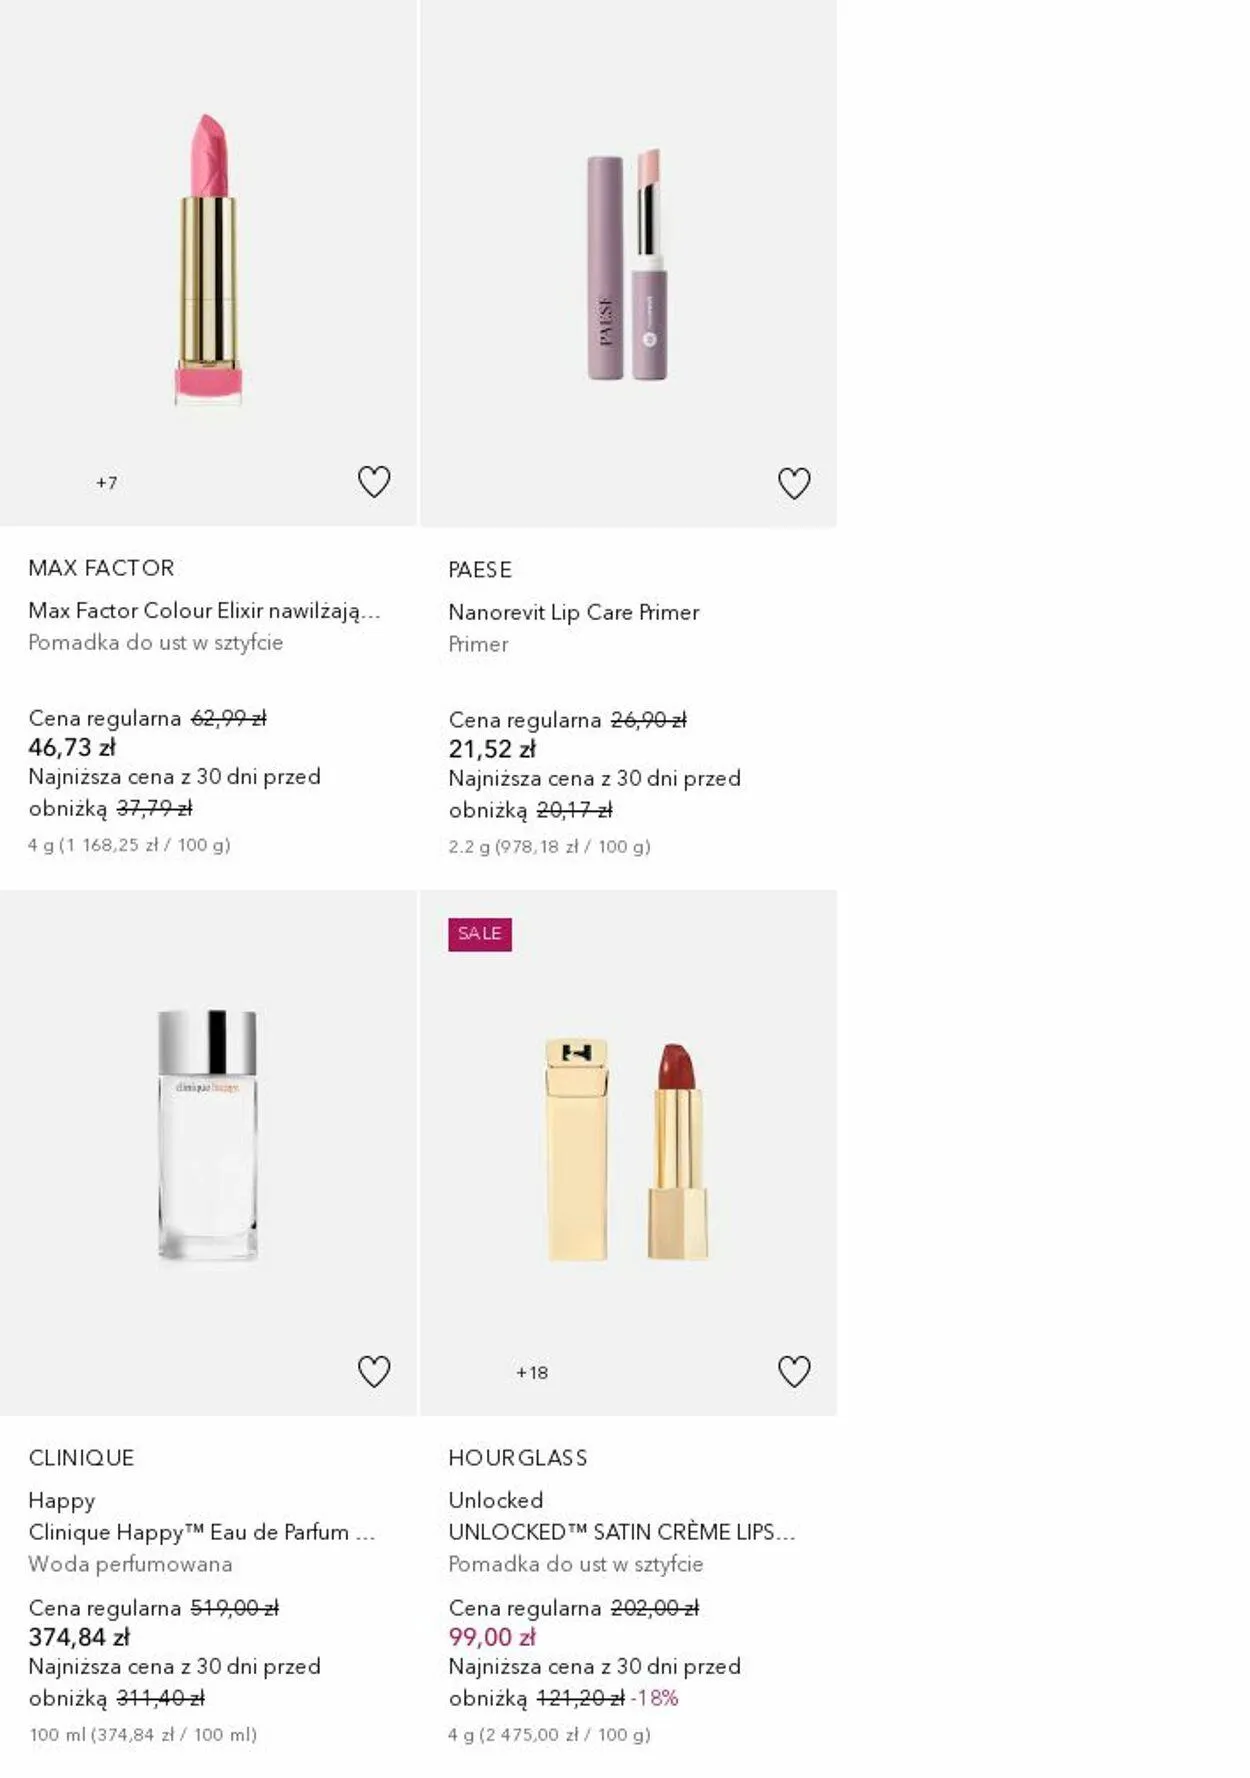Click the CLINIQUE brand label
The image size is (1250, 1778).
click(x=81, y=1457)
